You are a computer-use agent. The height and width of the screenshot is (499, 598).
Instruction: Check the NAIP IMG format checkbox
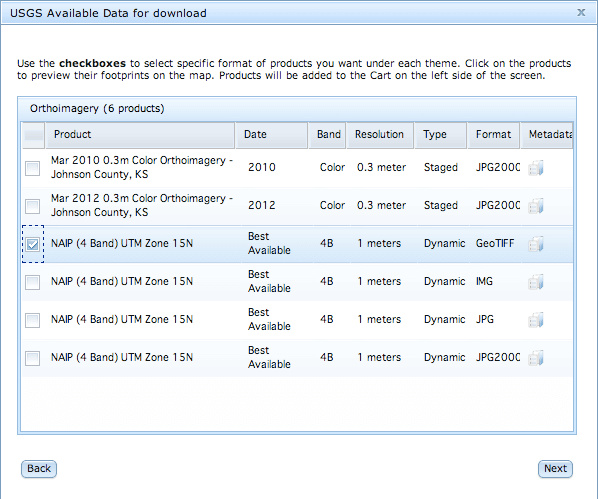pos(32,282)
